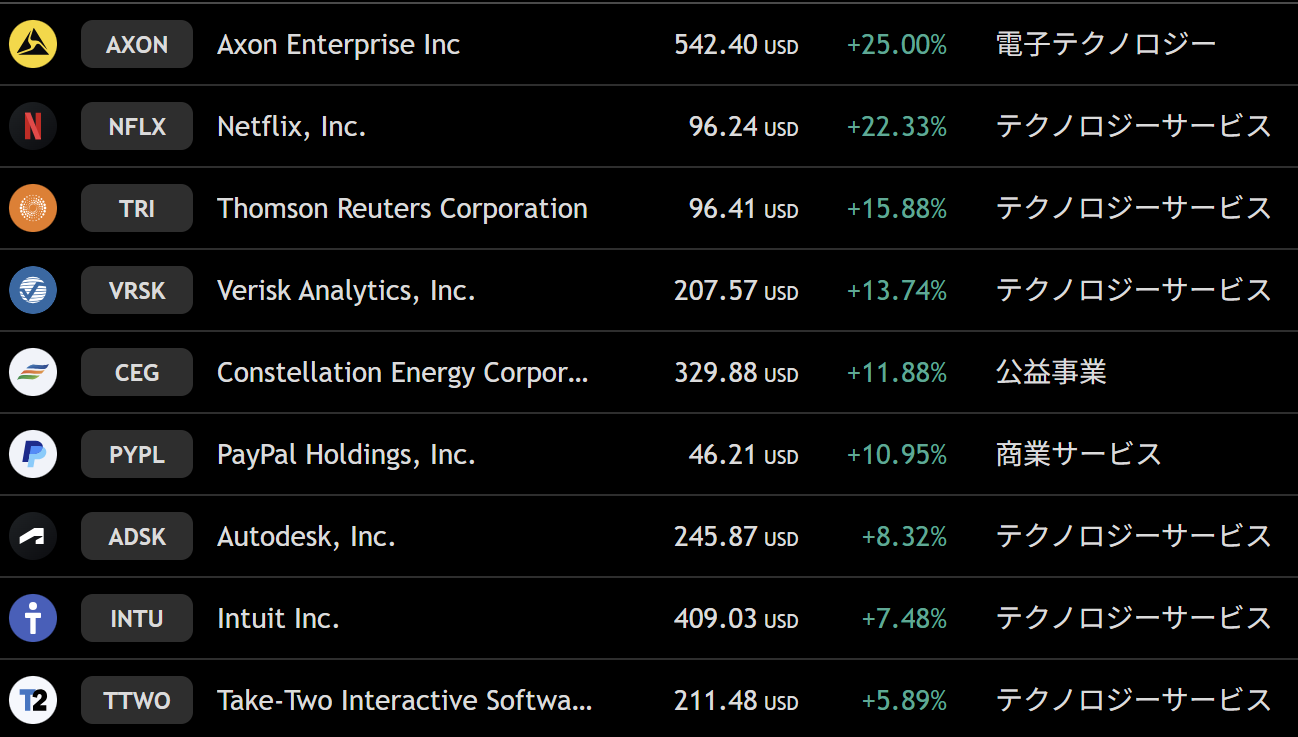Click the 商業サービス sector link
The image size is (1298, 737).
[x=1078, y=455]
